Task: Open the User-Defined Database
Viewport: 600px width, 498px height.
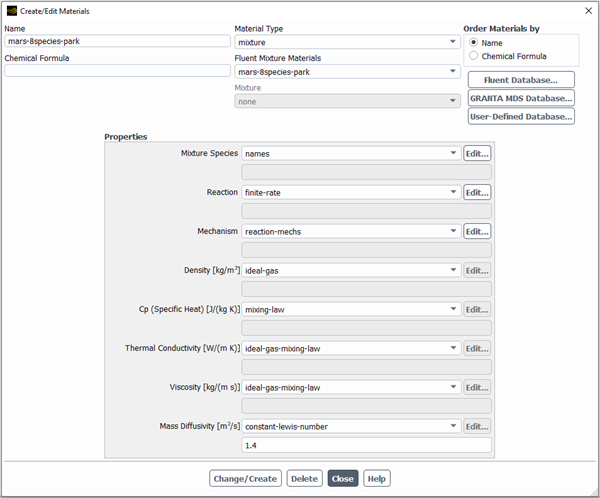Action: click(x=521, y=116)
